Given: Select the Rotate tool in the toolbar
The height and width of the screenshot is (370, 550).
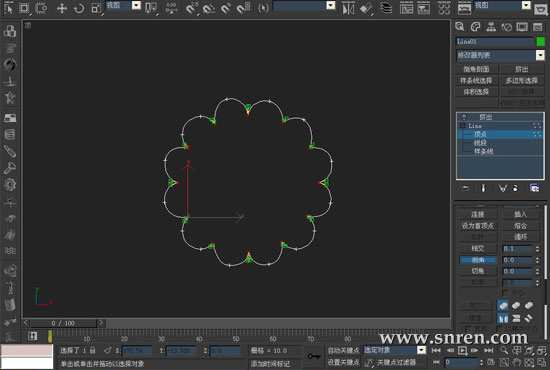Looking at the screenshot, I should click(79, 8).
